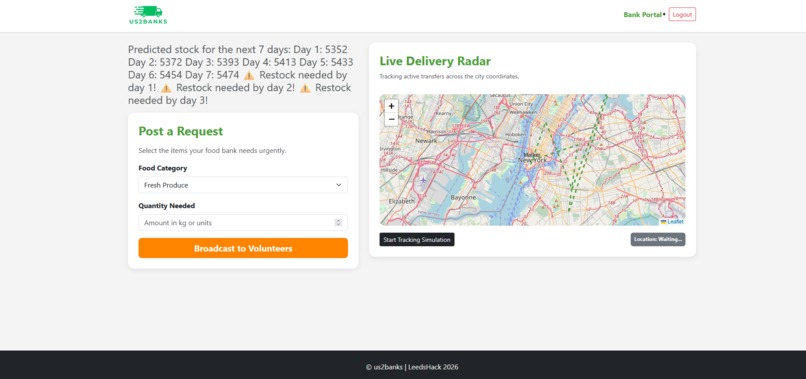Click the Elizabeth label on the map
The width and height of the screenshot is (806, 379).
click(x=401, y=201)
